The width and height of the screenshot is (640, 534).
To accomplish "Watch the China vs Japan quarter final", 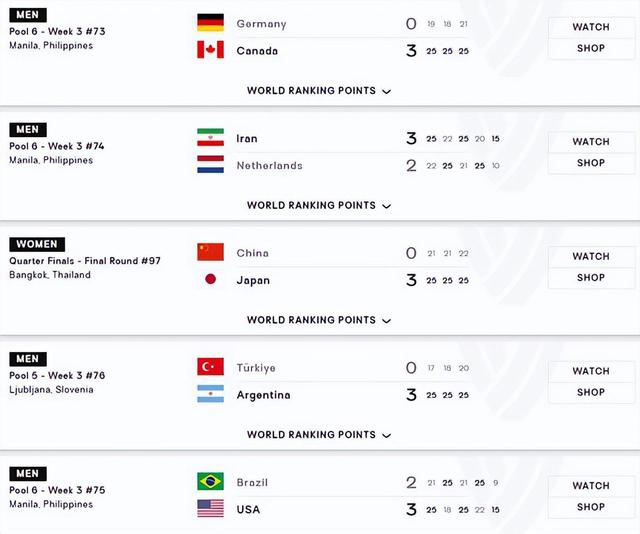I will (x=591, y=257).
